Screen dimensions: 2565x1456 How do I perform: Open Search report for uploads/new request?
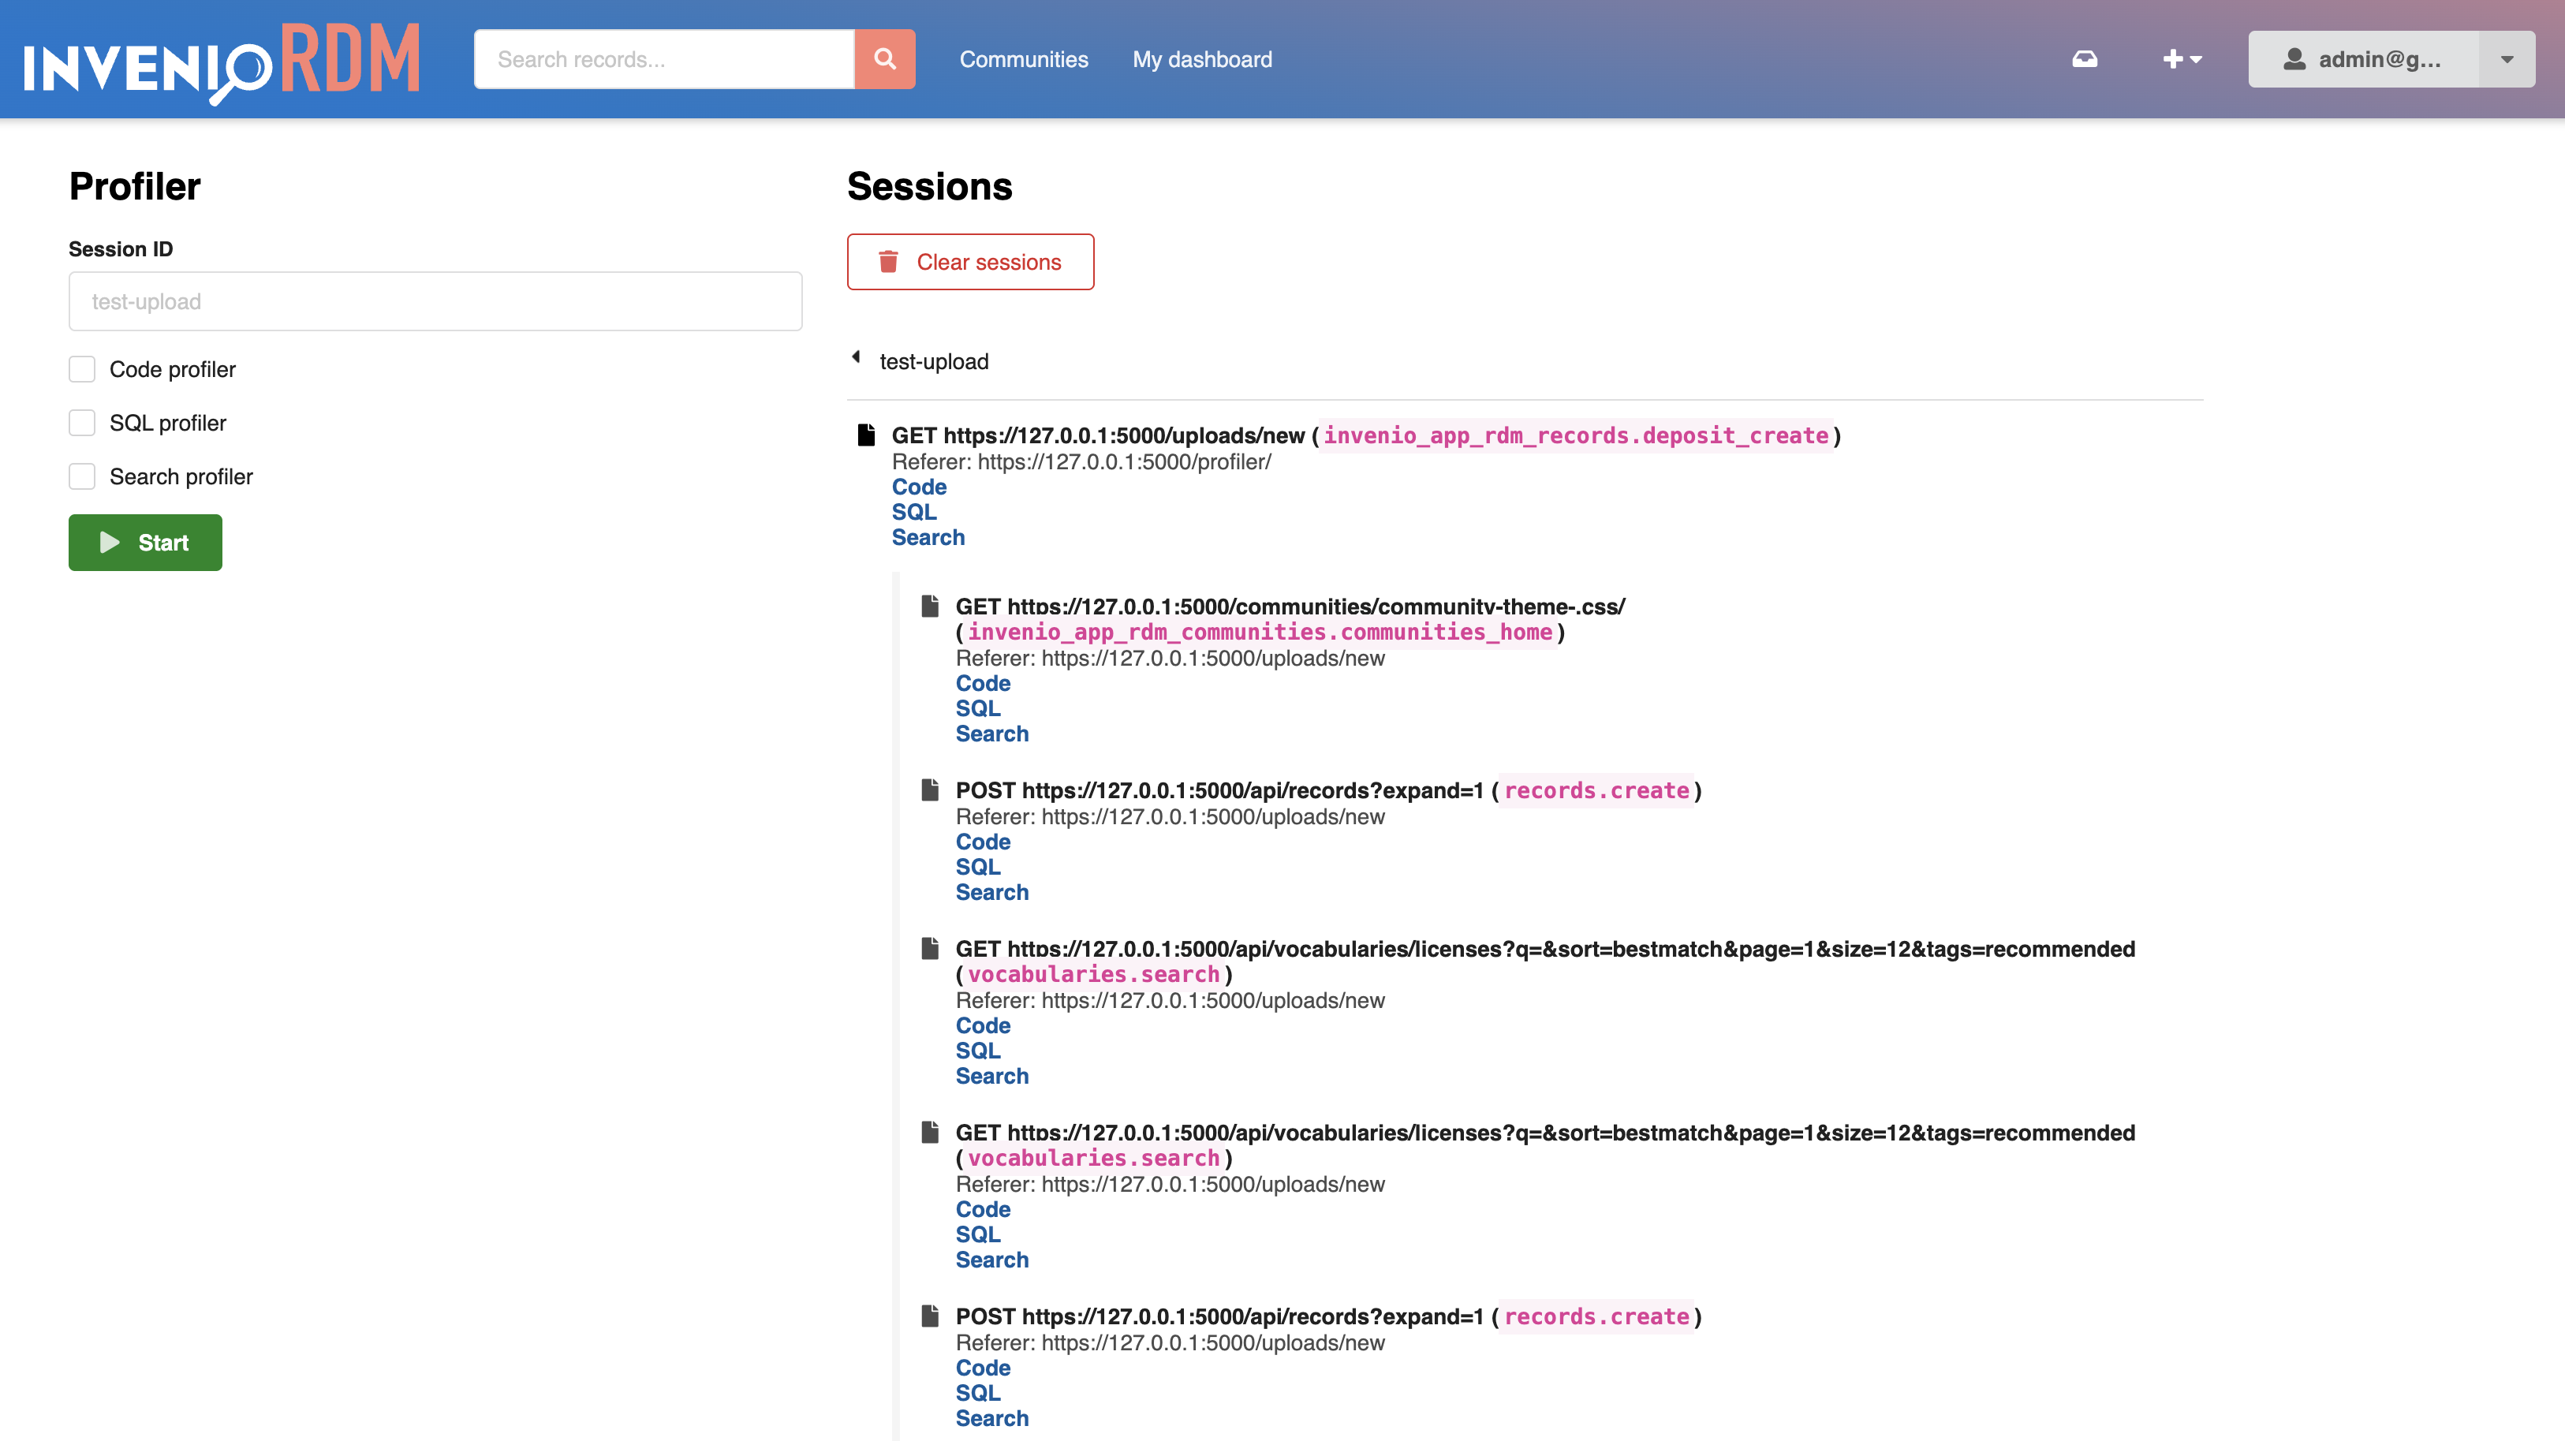click(928, 538)
